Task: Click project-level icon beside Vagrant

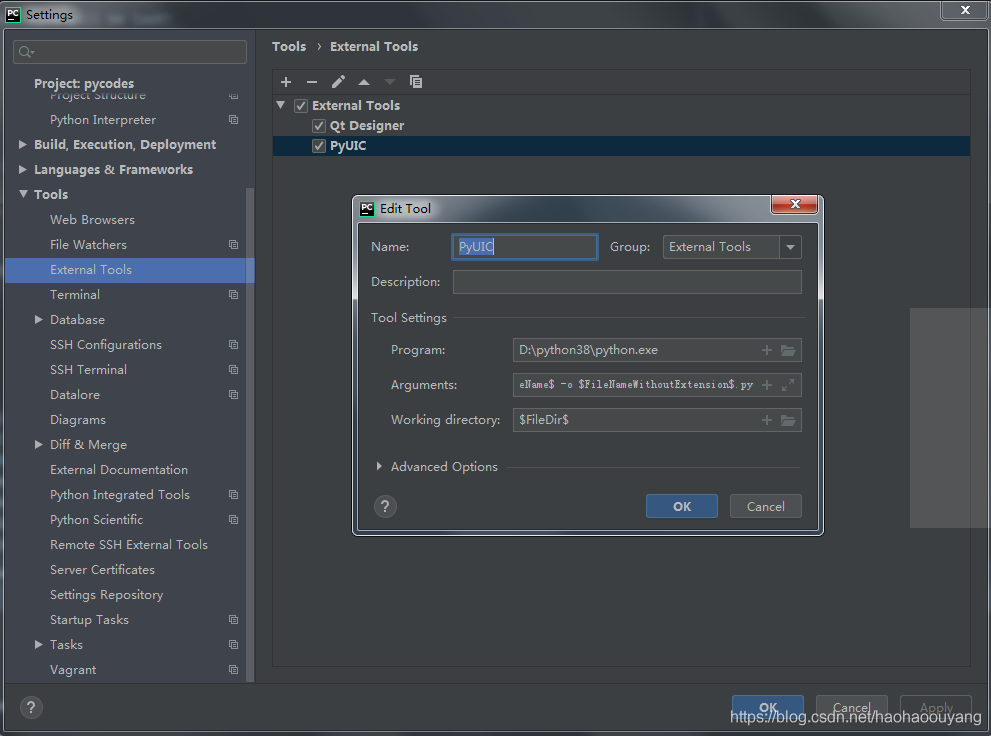Action: tap(233, 670)
